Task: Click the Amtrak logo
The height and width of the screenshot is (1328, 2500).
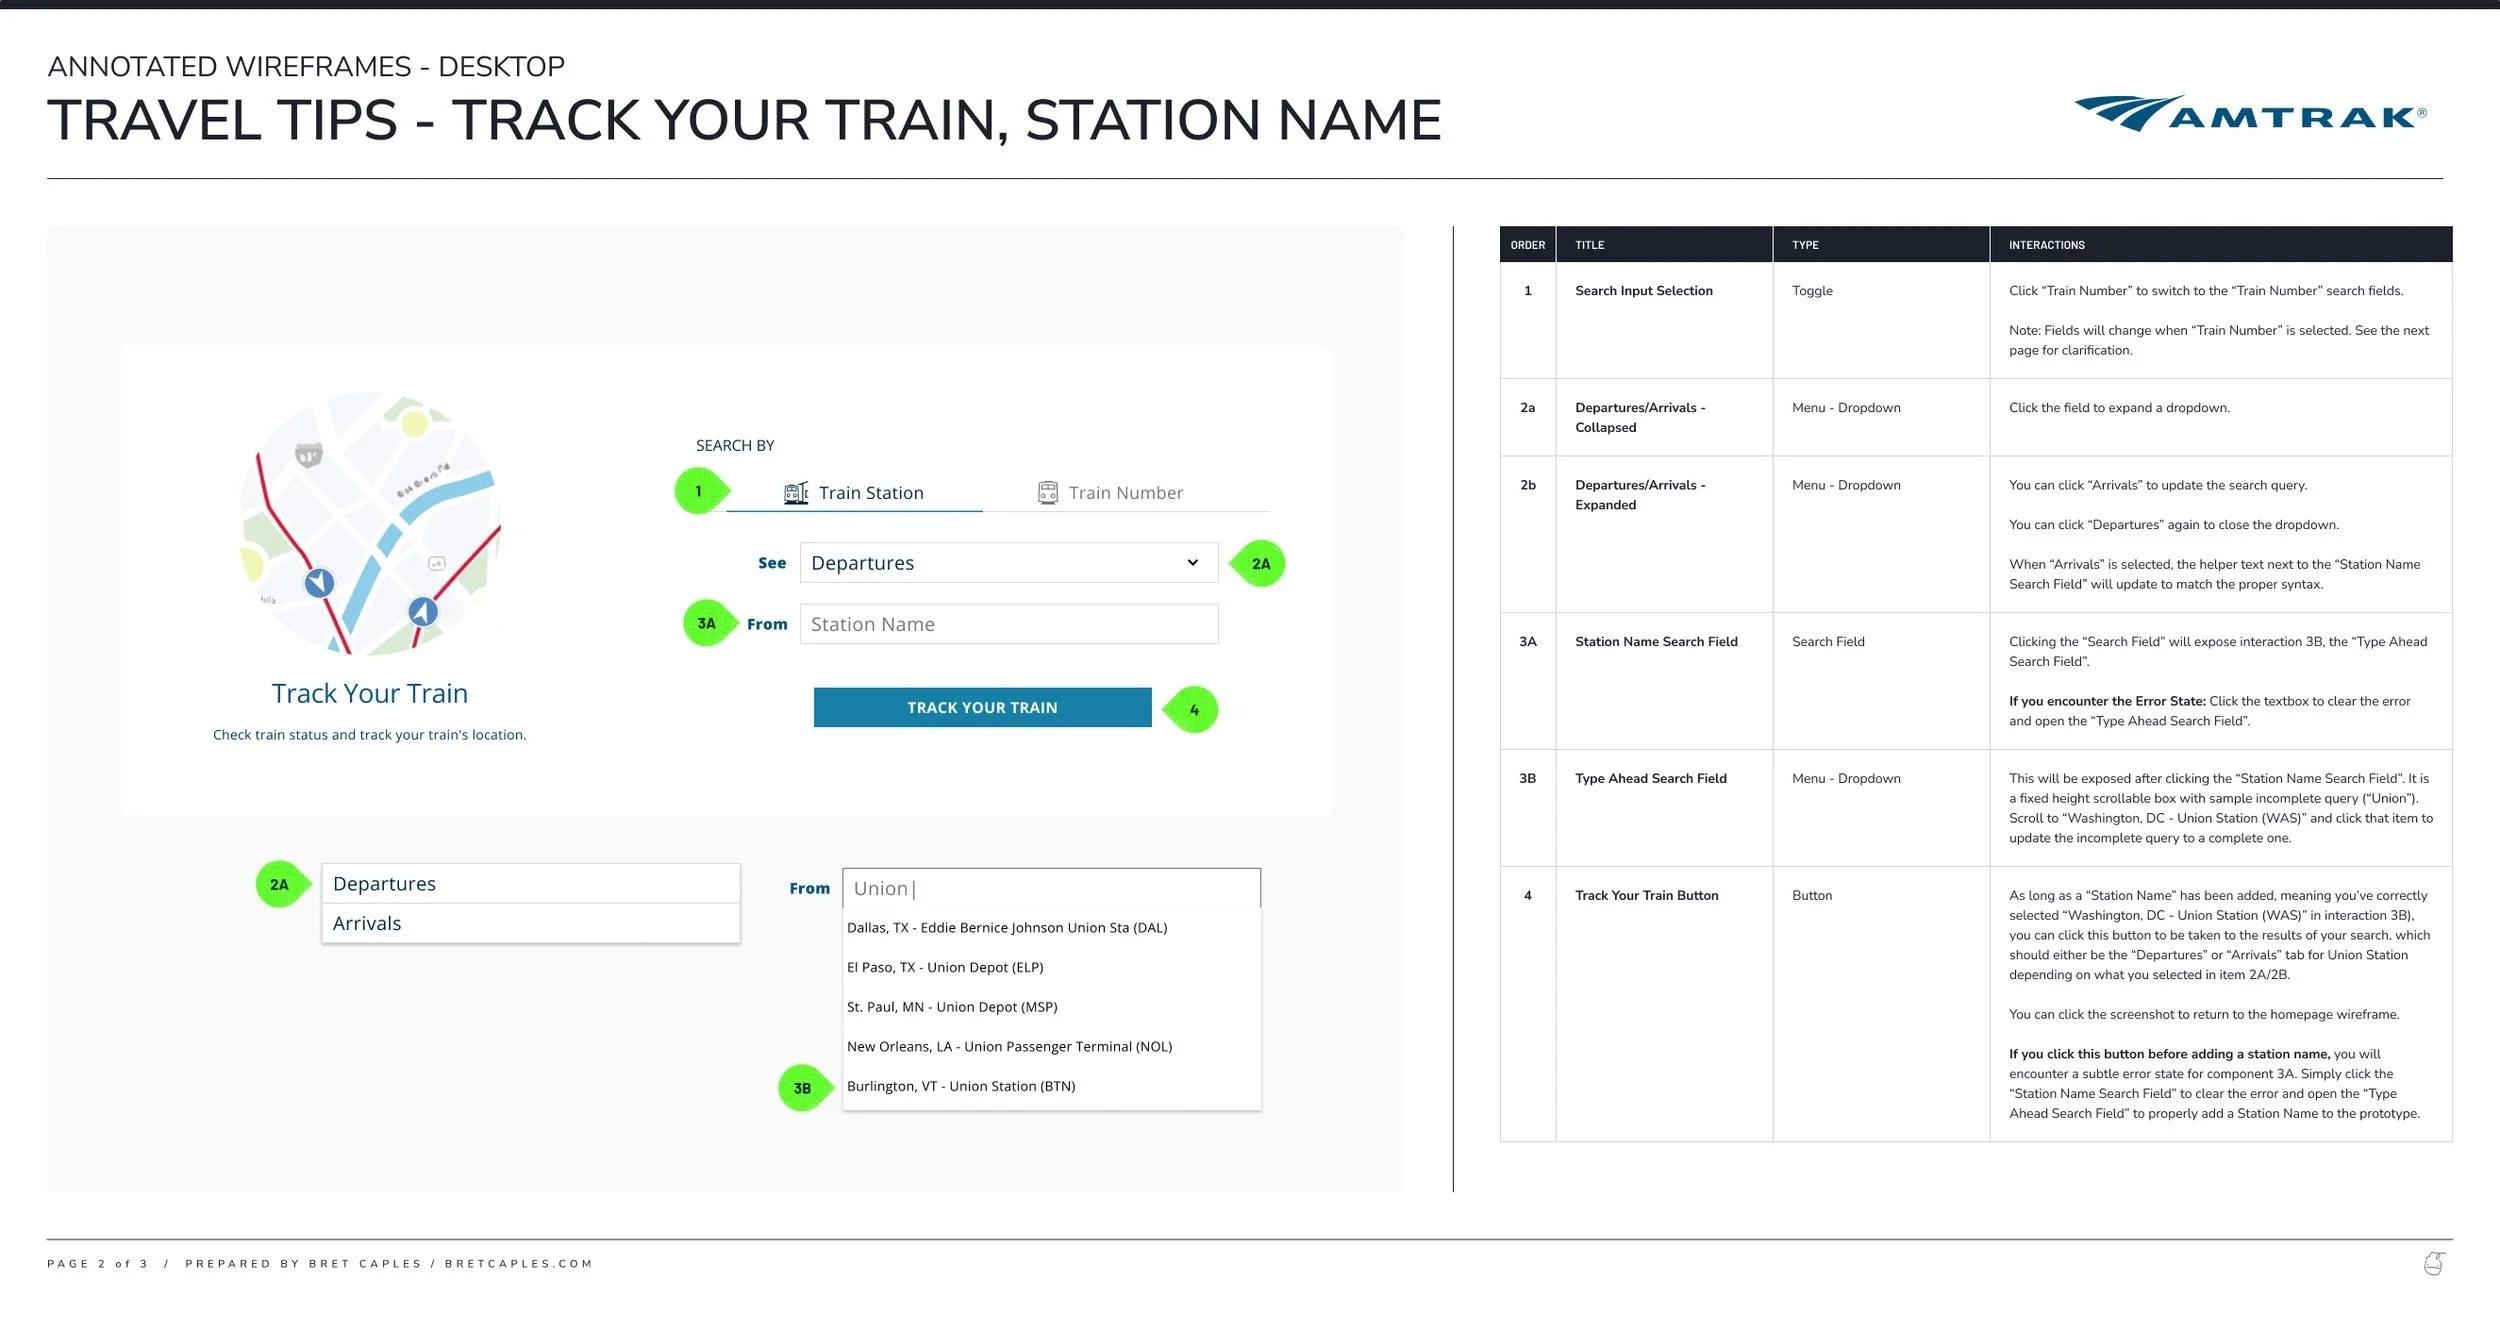Action: (2250, 114)
